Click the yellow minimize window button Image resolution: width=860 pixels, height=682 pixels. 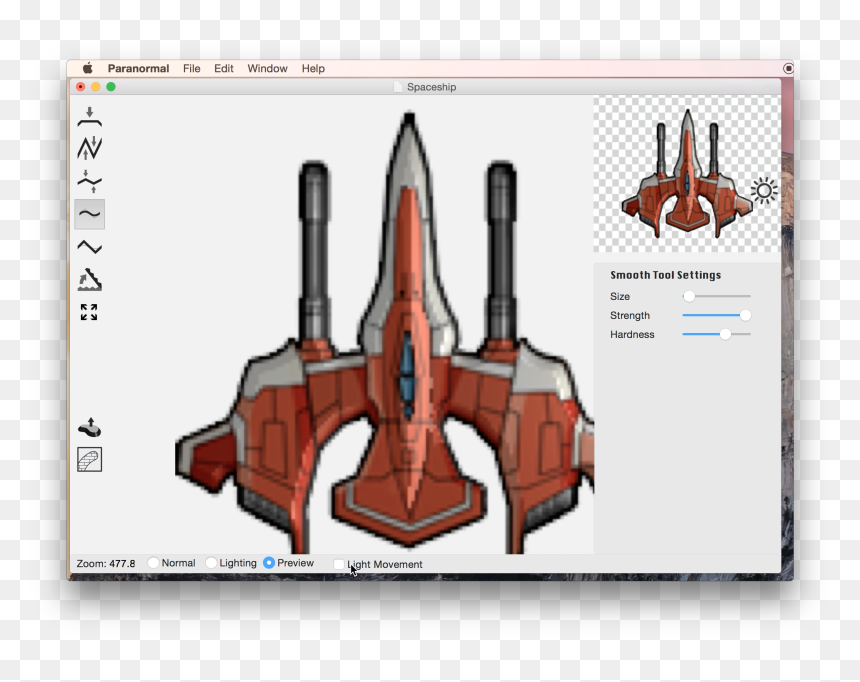click(95, 87)
